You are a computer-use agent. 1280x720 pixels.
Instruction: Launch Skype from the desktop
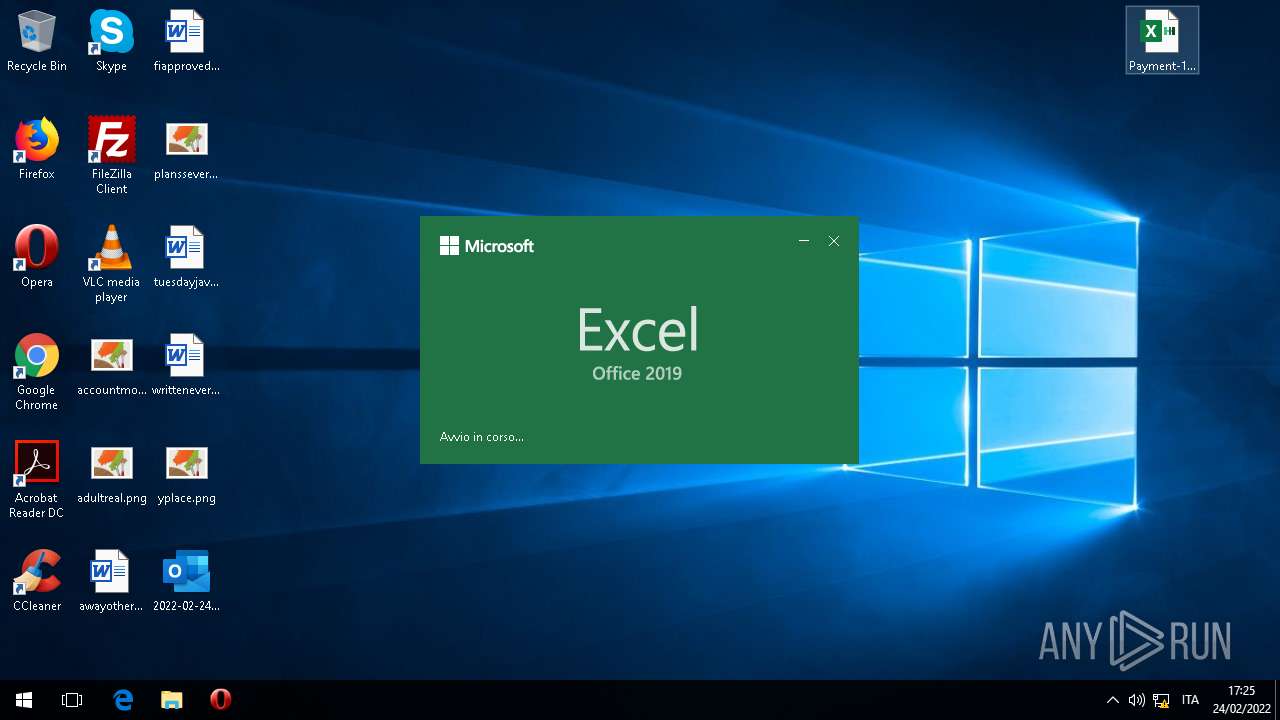[111, 42]
